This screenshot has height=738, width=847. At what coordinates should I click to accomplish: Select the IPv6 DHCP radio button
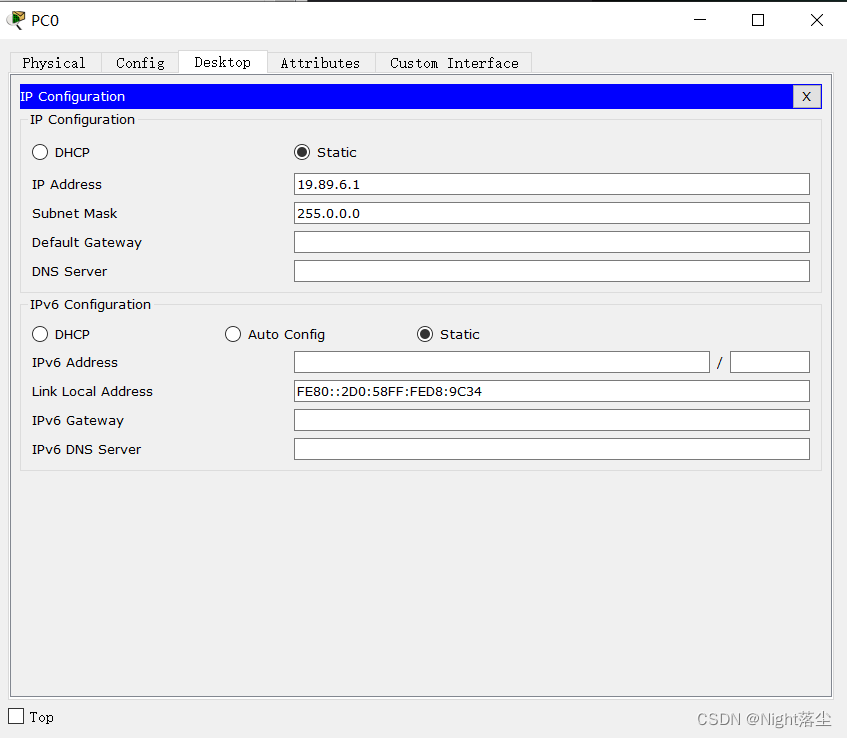(40, 334)
